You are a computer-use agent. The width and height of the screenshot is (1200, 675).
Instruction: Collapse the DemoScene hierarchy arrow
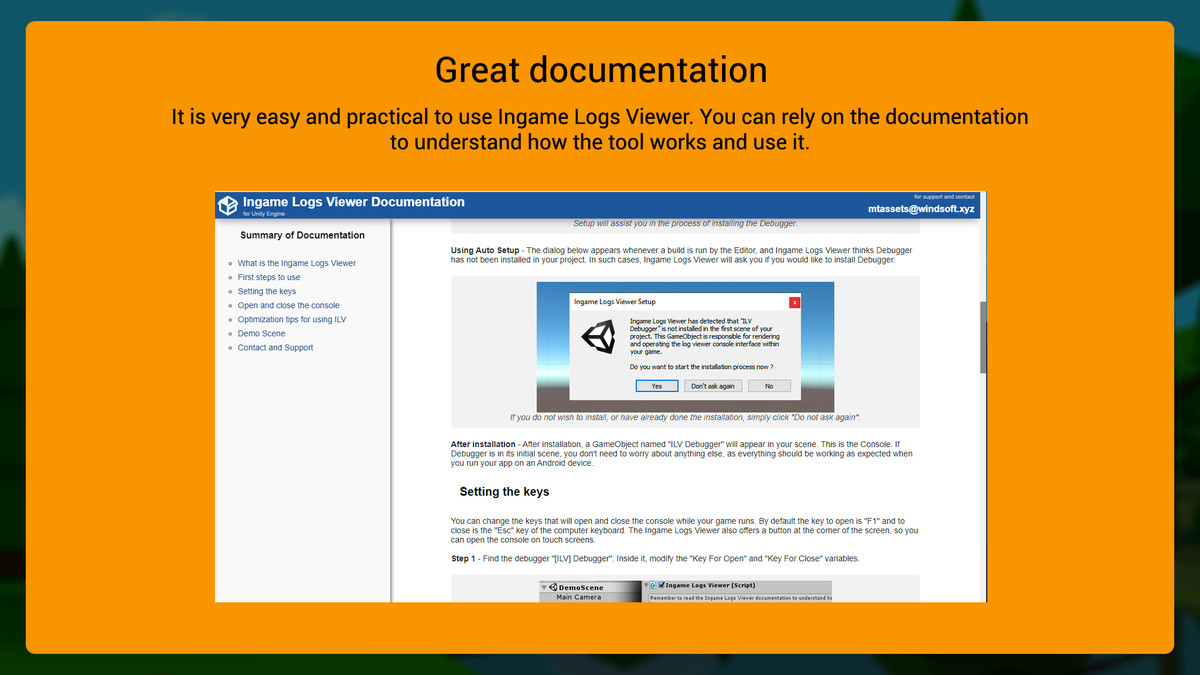[x=544, y=588]
